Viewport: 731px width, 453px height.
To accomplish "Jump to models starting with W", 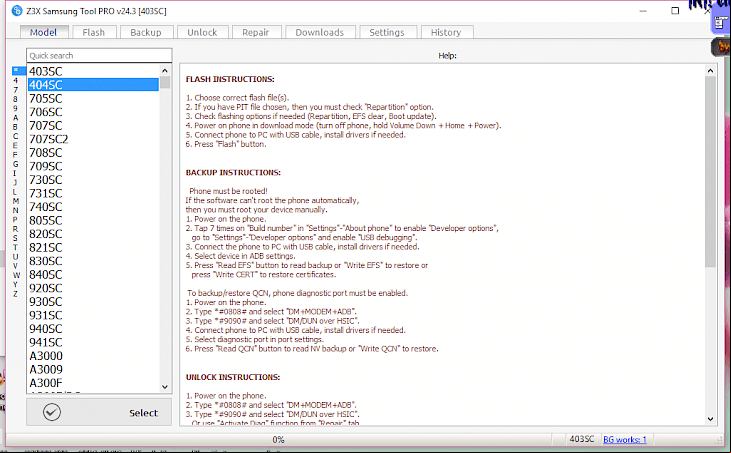I will 15,275.
